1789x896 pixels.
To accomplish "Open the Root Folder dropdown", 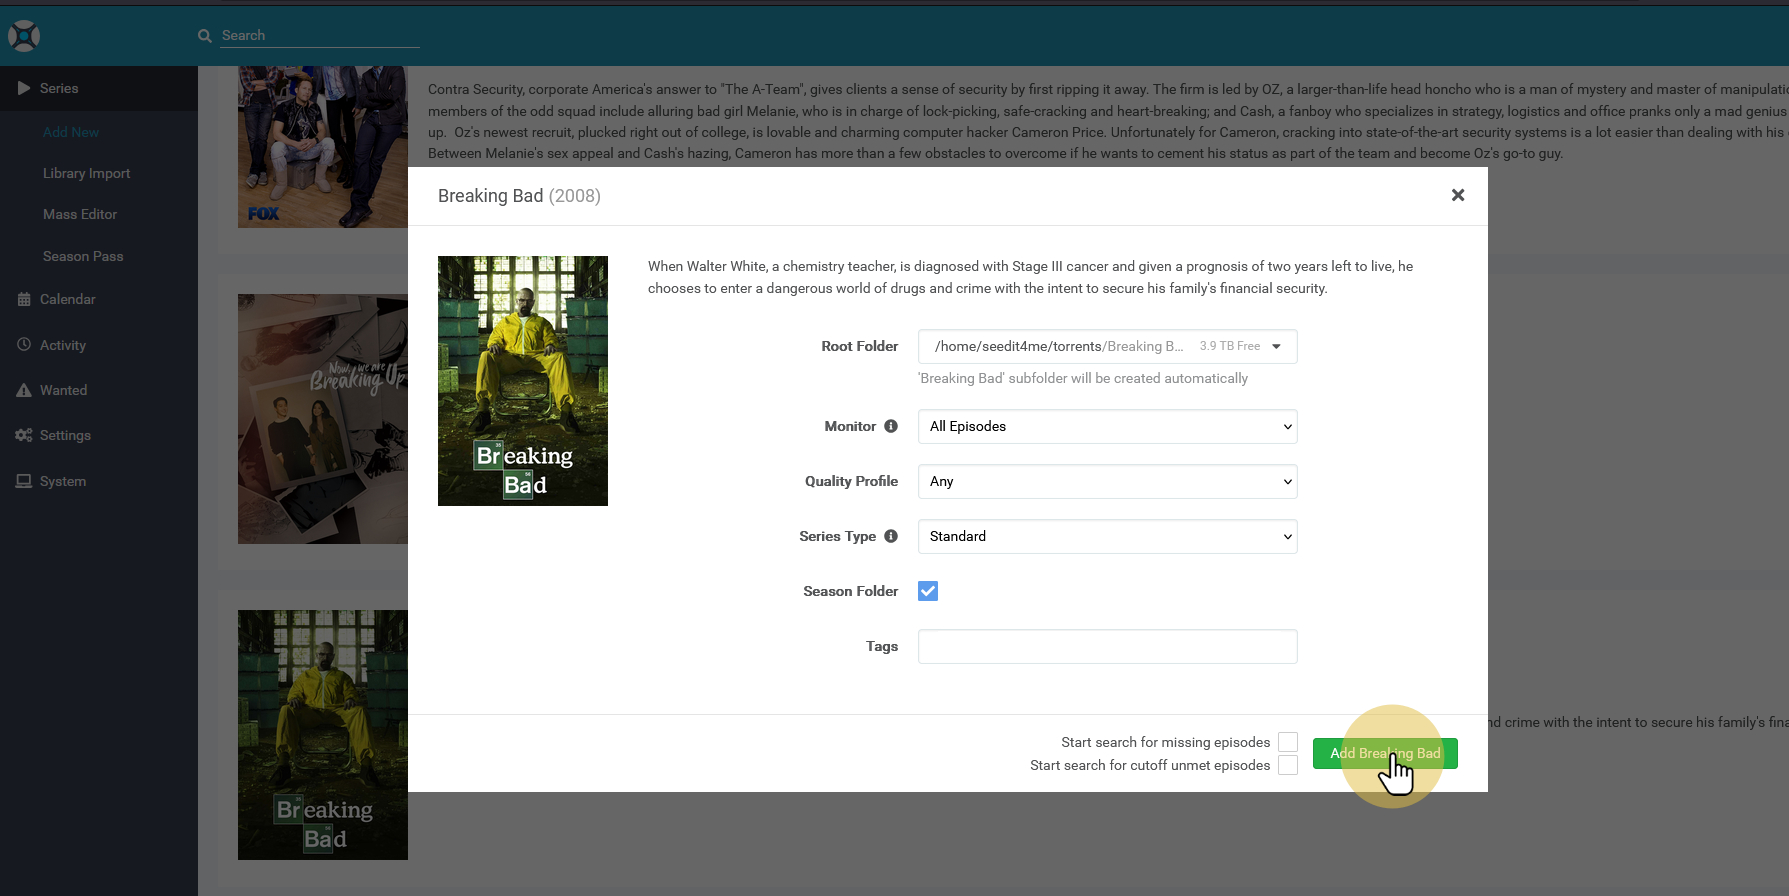I will click(1108, 346).
